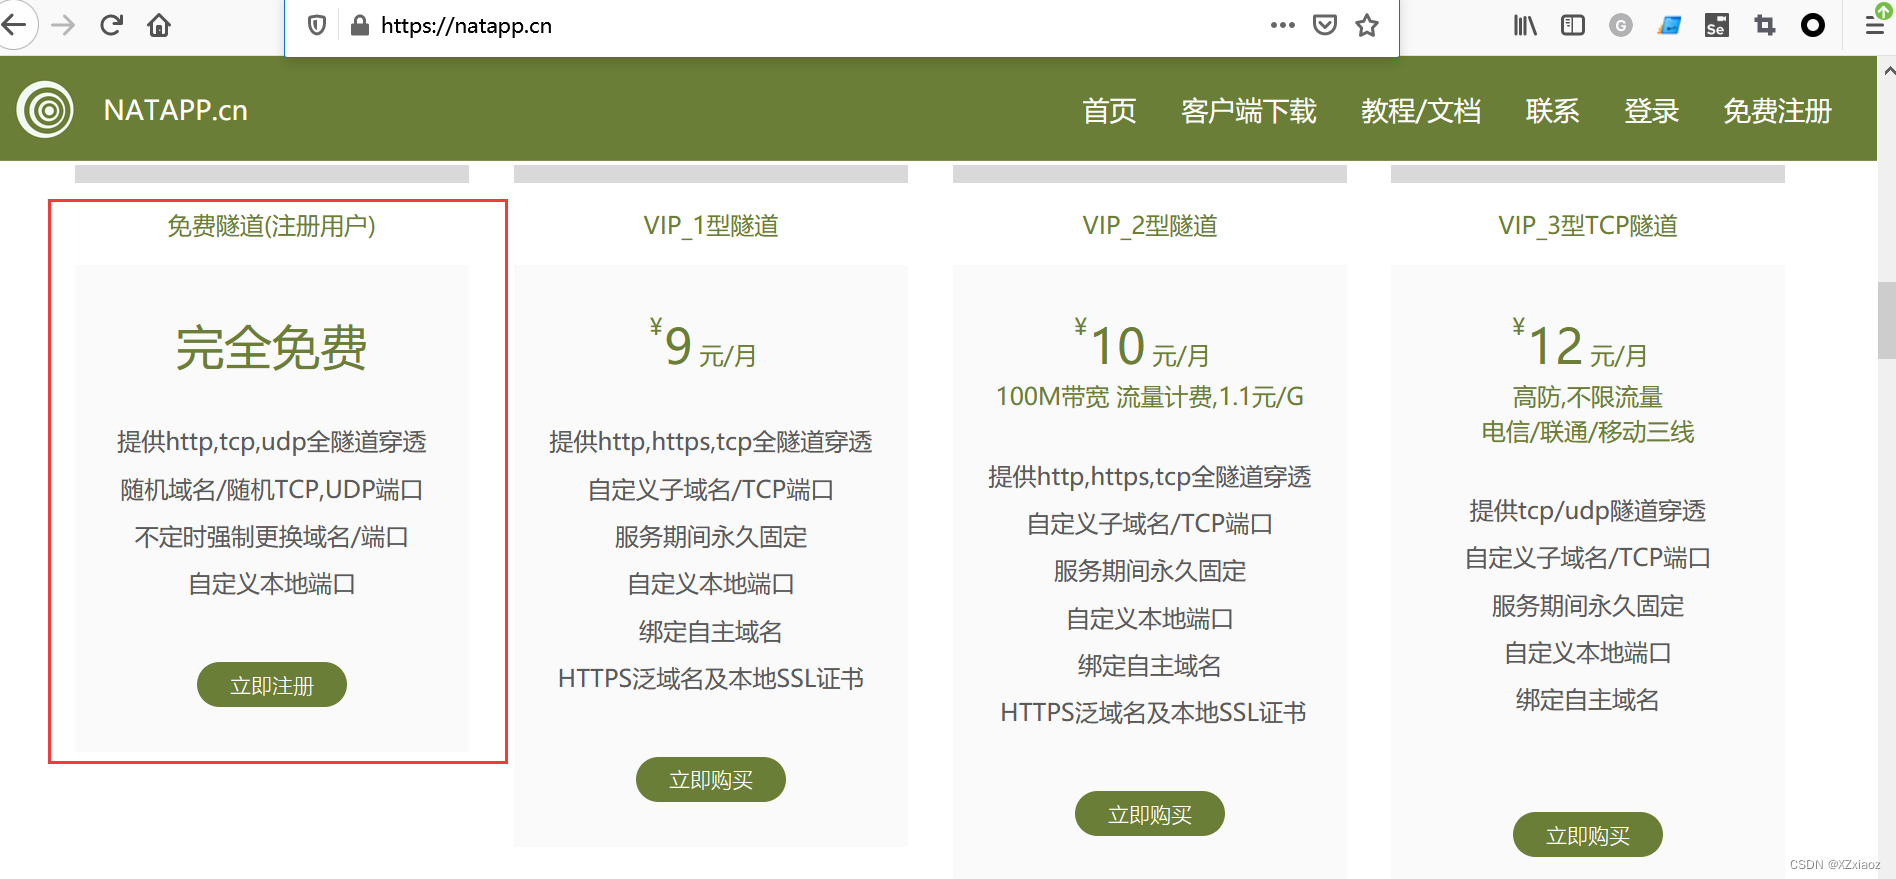Click the scrollbar up arrow

pyautogui.click(x=1888, y=71)
